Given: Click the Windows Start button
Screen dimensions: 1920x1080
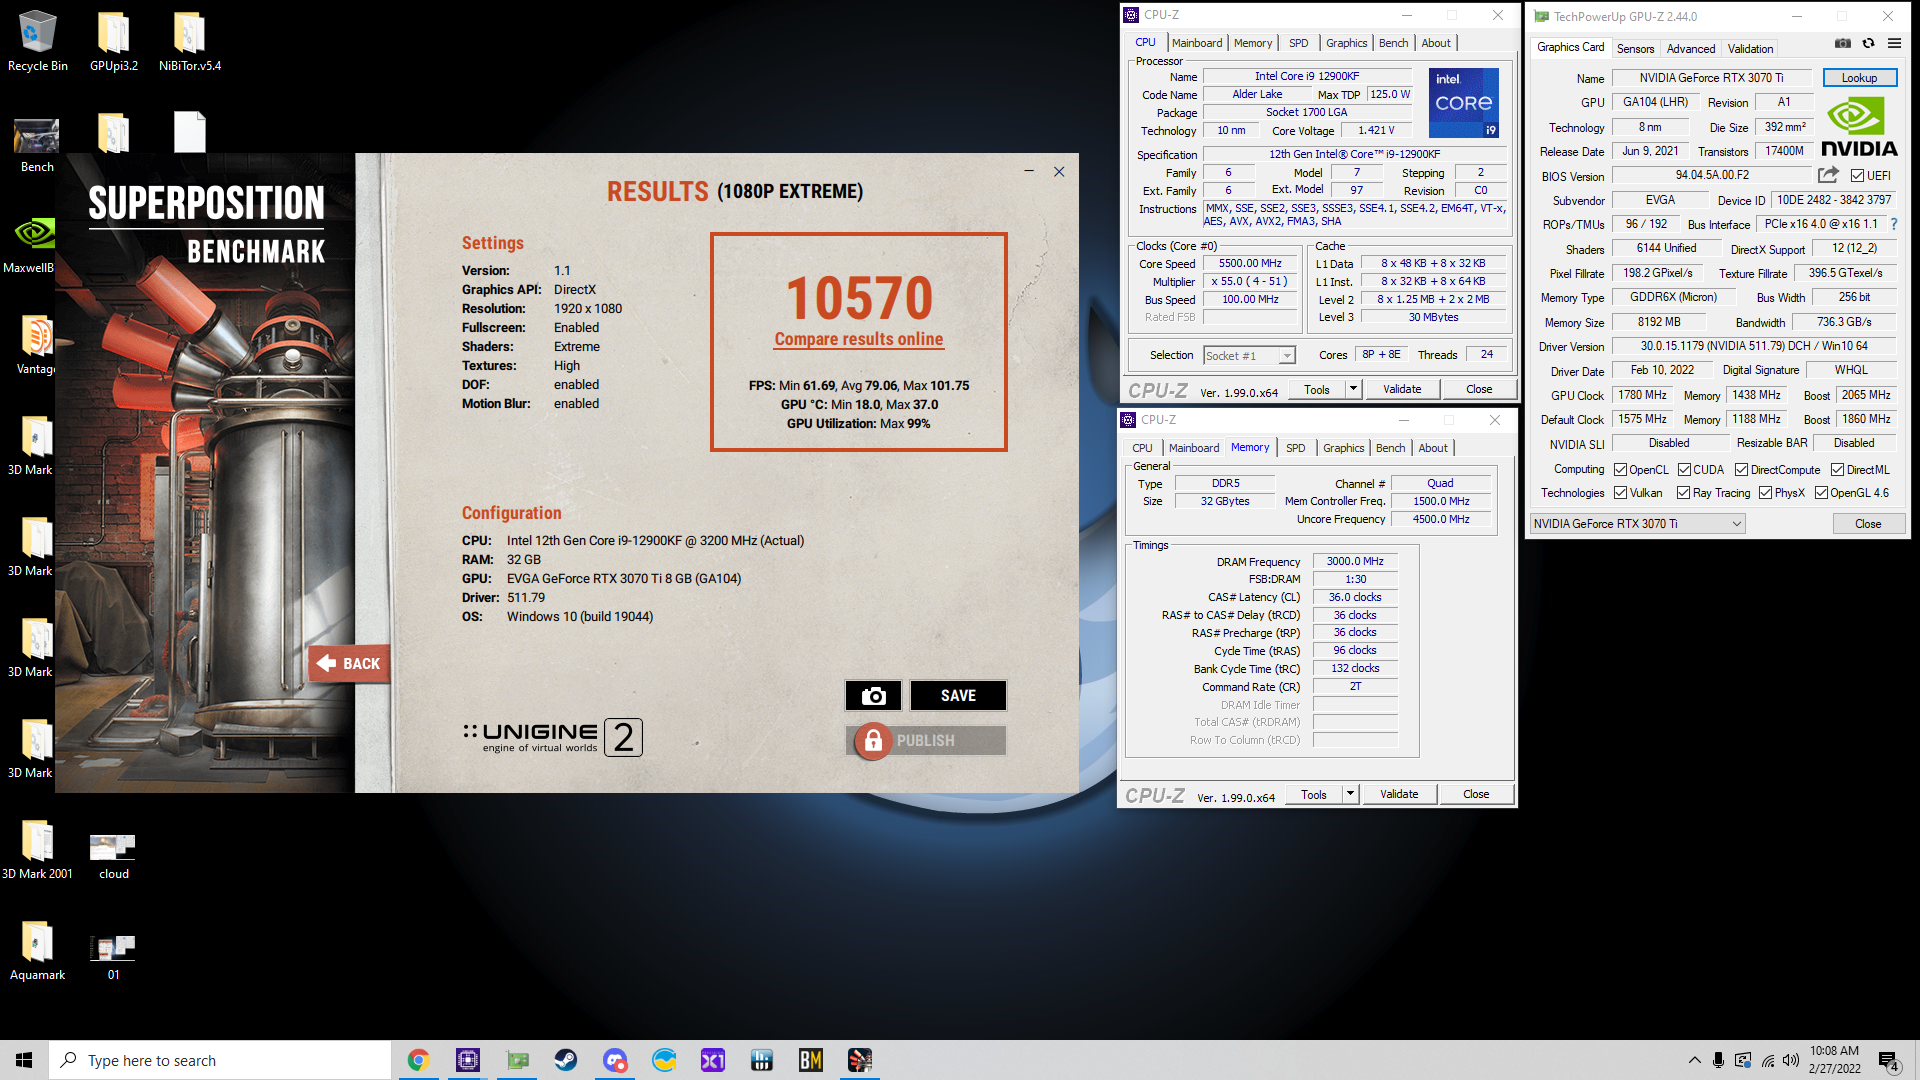Looking at the screenshot, I should [24, 1060].
